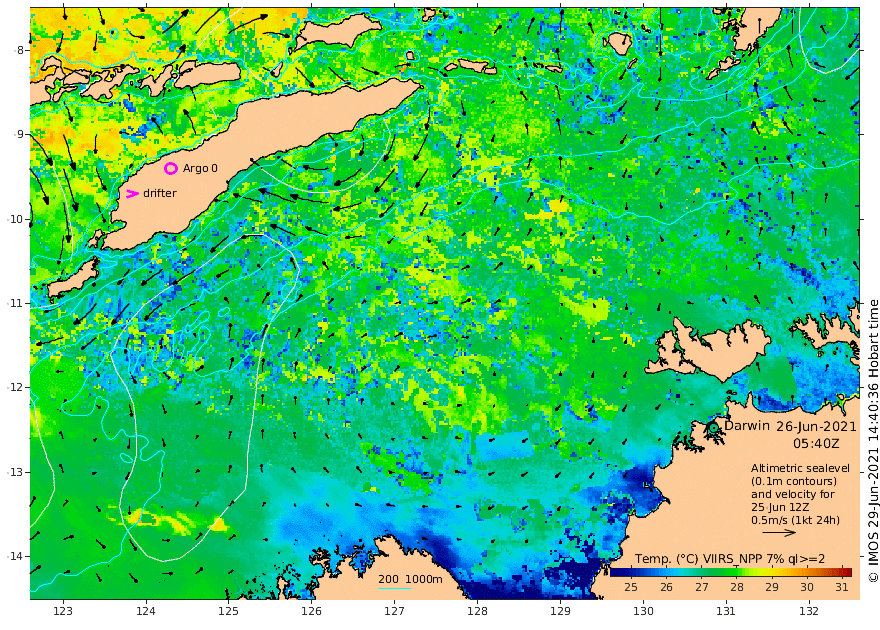Click color bar tick label 30
Image resolution: width=880 pixels, height=630 pixels.
click(x=807, y=587)
